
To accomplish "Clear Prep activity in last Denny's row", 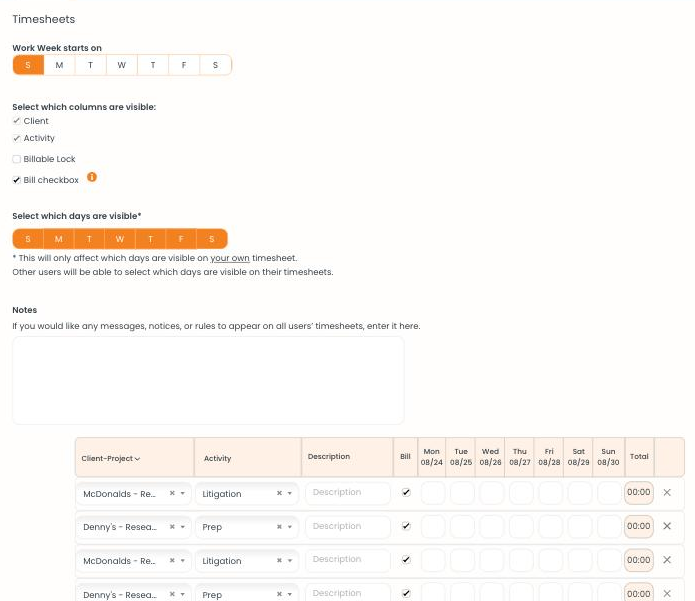I will [x=279, y=594].
